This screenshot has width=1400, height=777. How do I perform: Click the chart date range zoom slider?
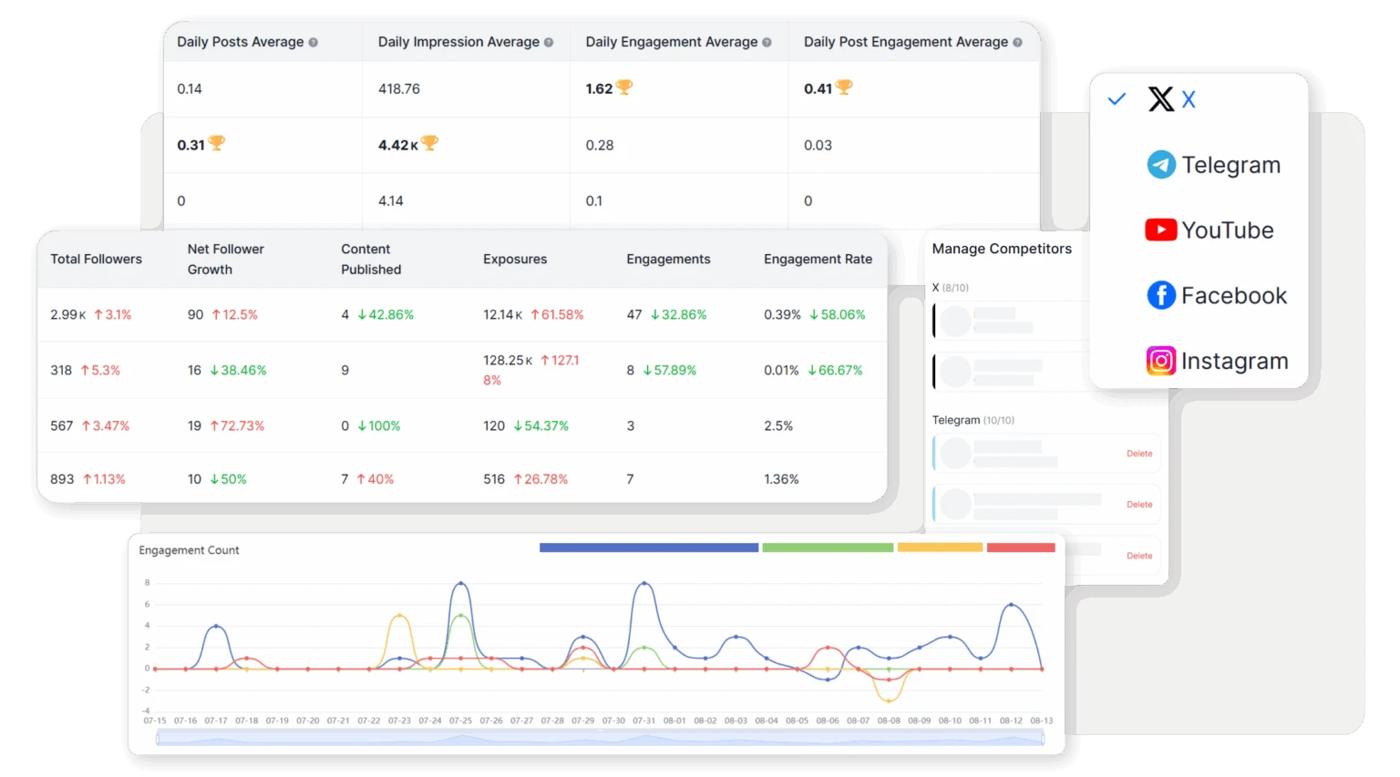coord(600,738)
